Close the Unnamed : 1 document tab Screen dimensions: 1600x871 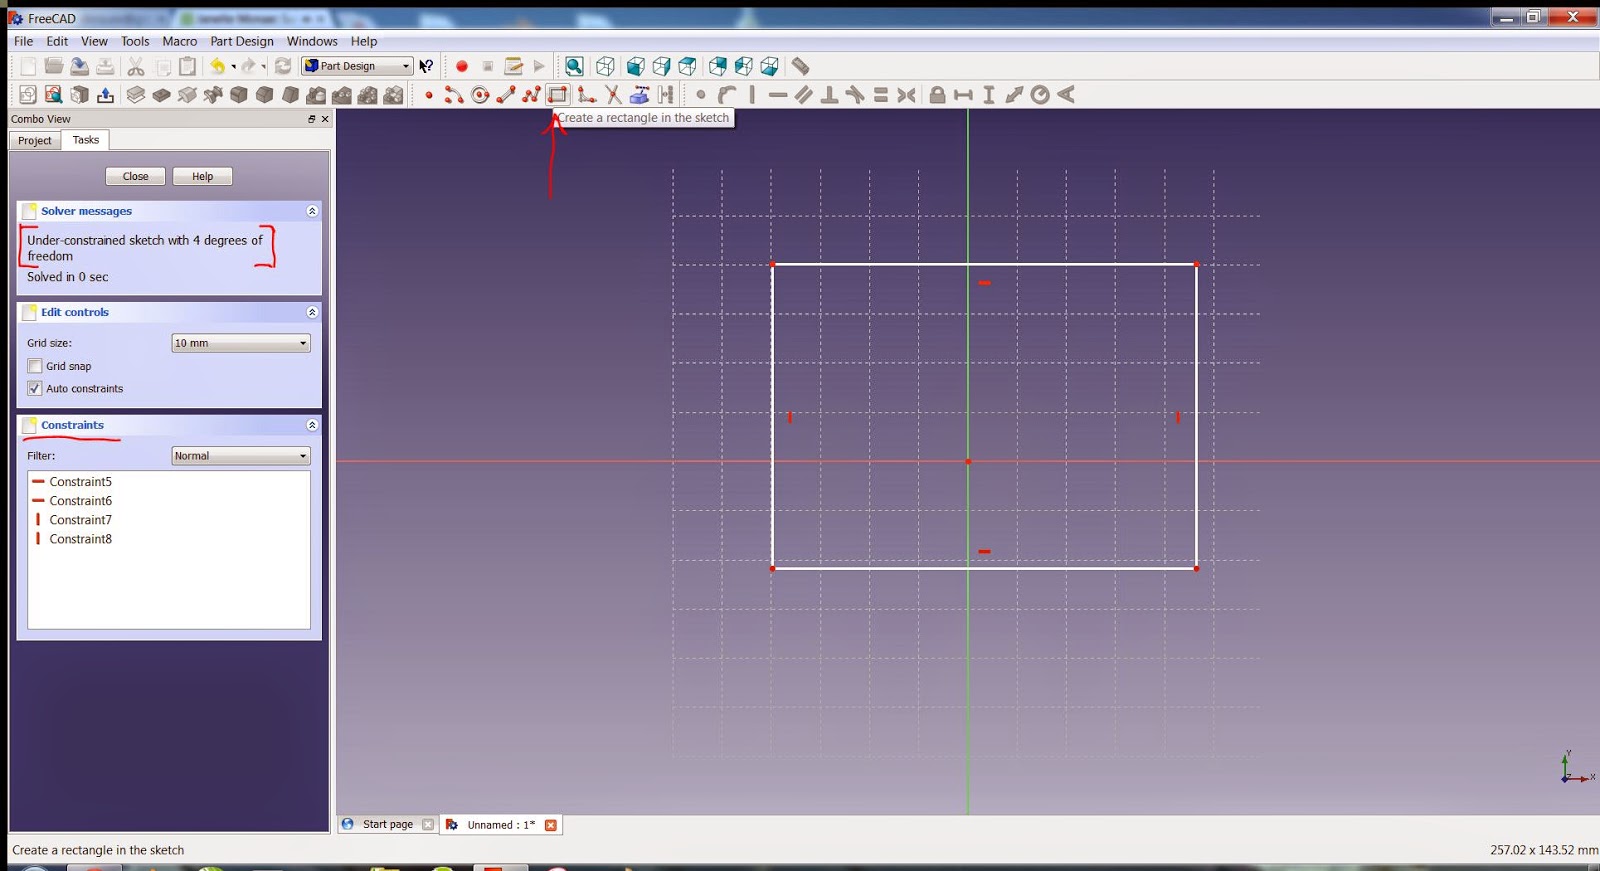tap(550, 825)
